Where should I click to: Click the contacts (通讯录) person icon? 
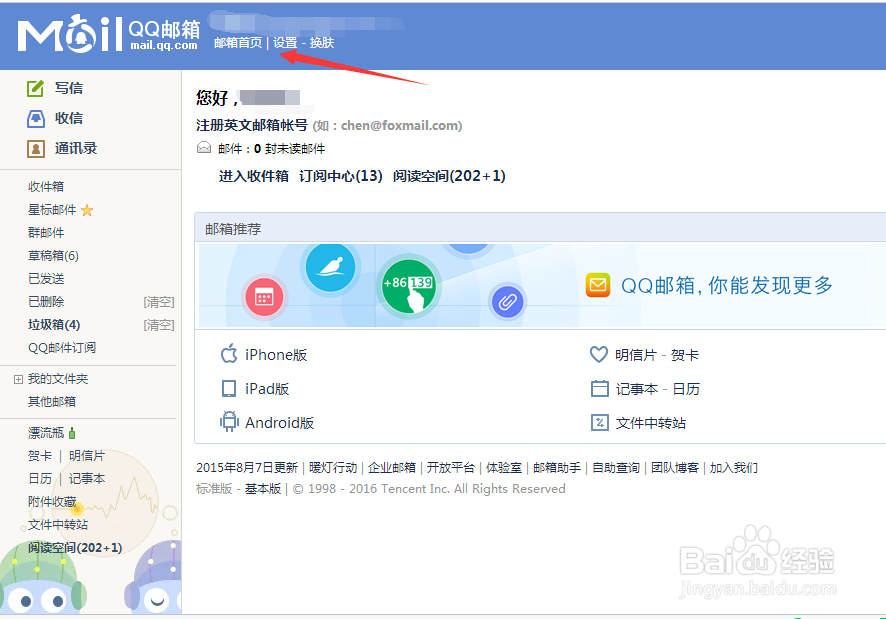point(36,149)
